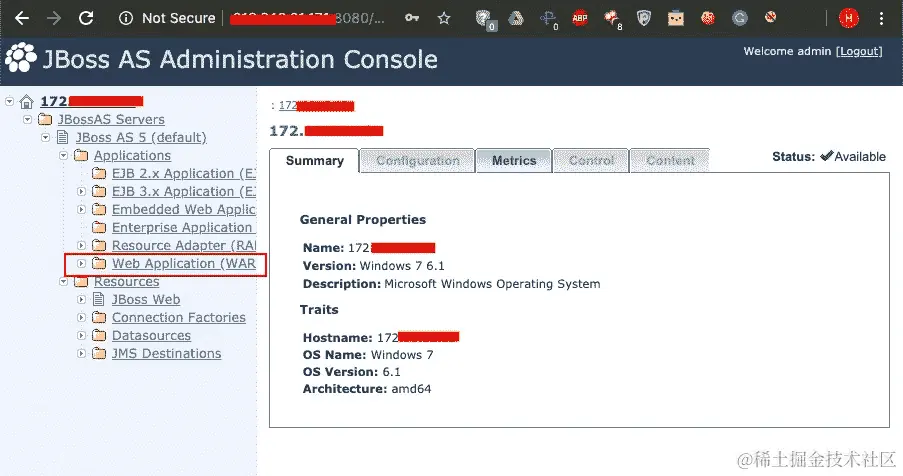Open the EJB 2.x Application link
The width and height of the screenshot is (903, 476).
(x=184, y=173)
